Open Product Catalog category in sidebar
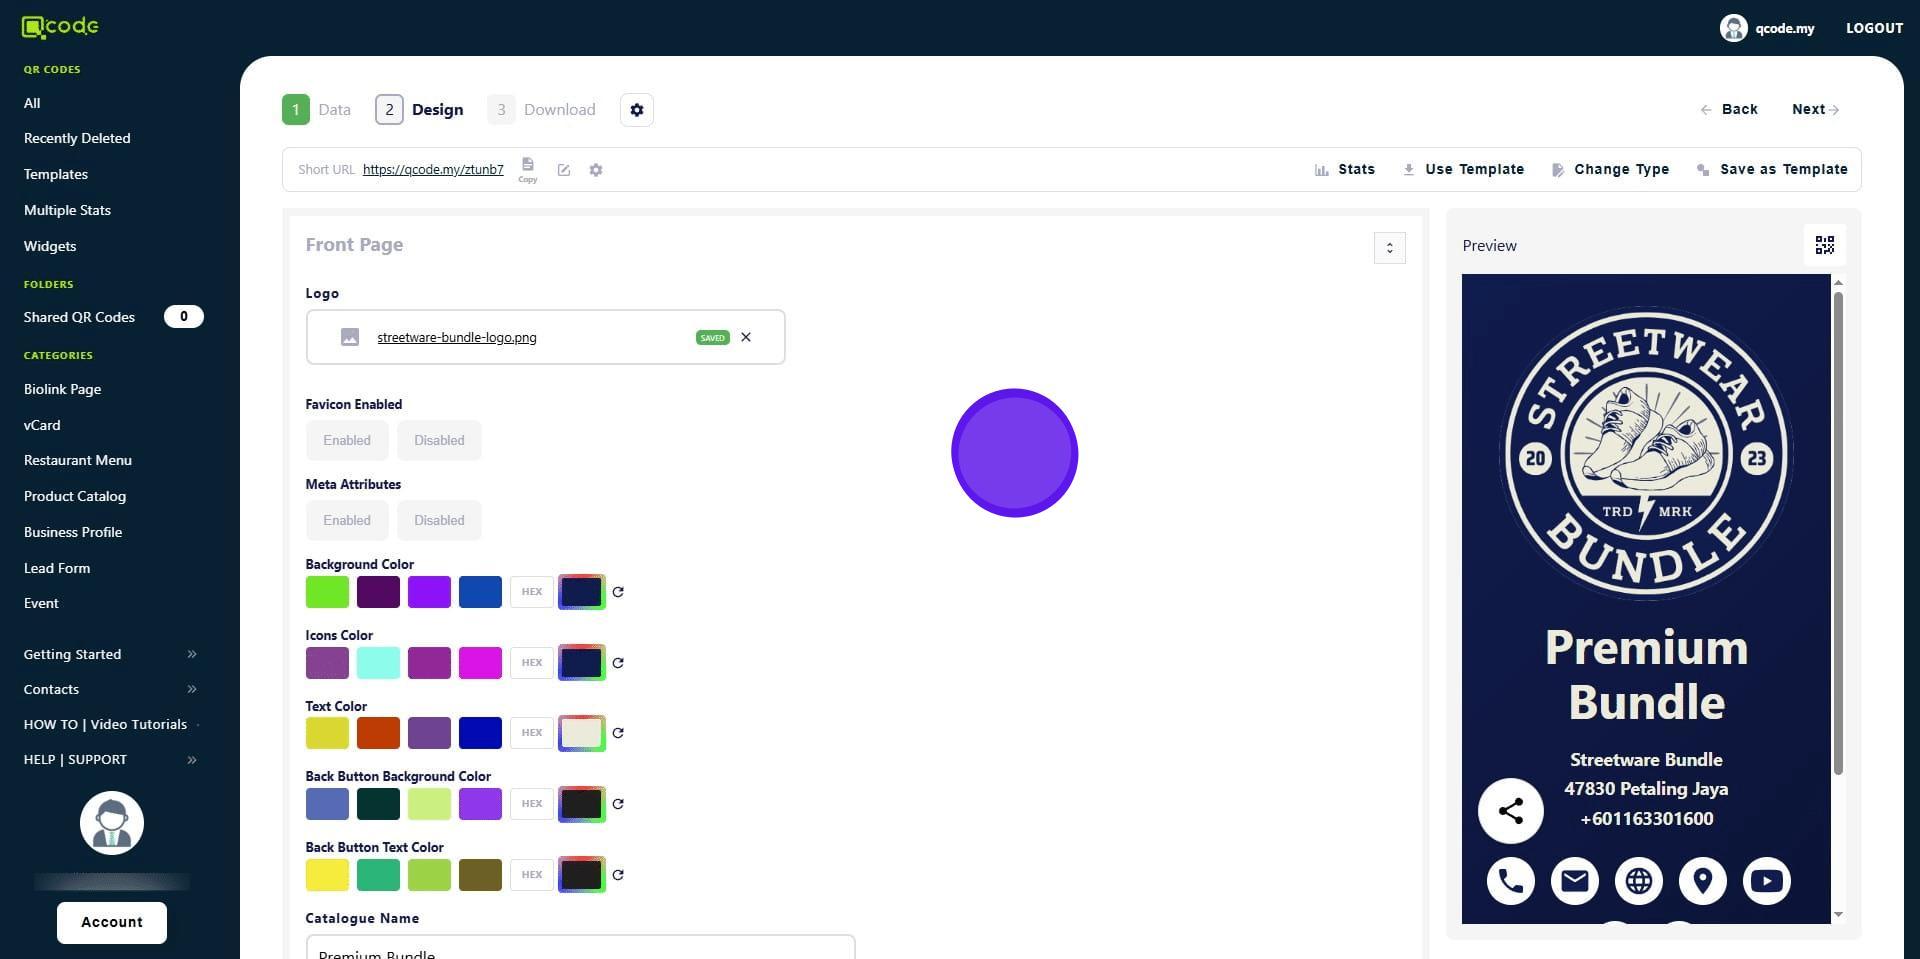The height and width of the screenshot is (959, 1920). [75, 497]
